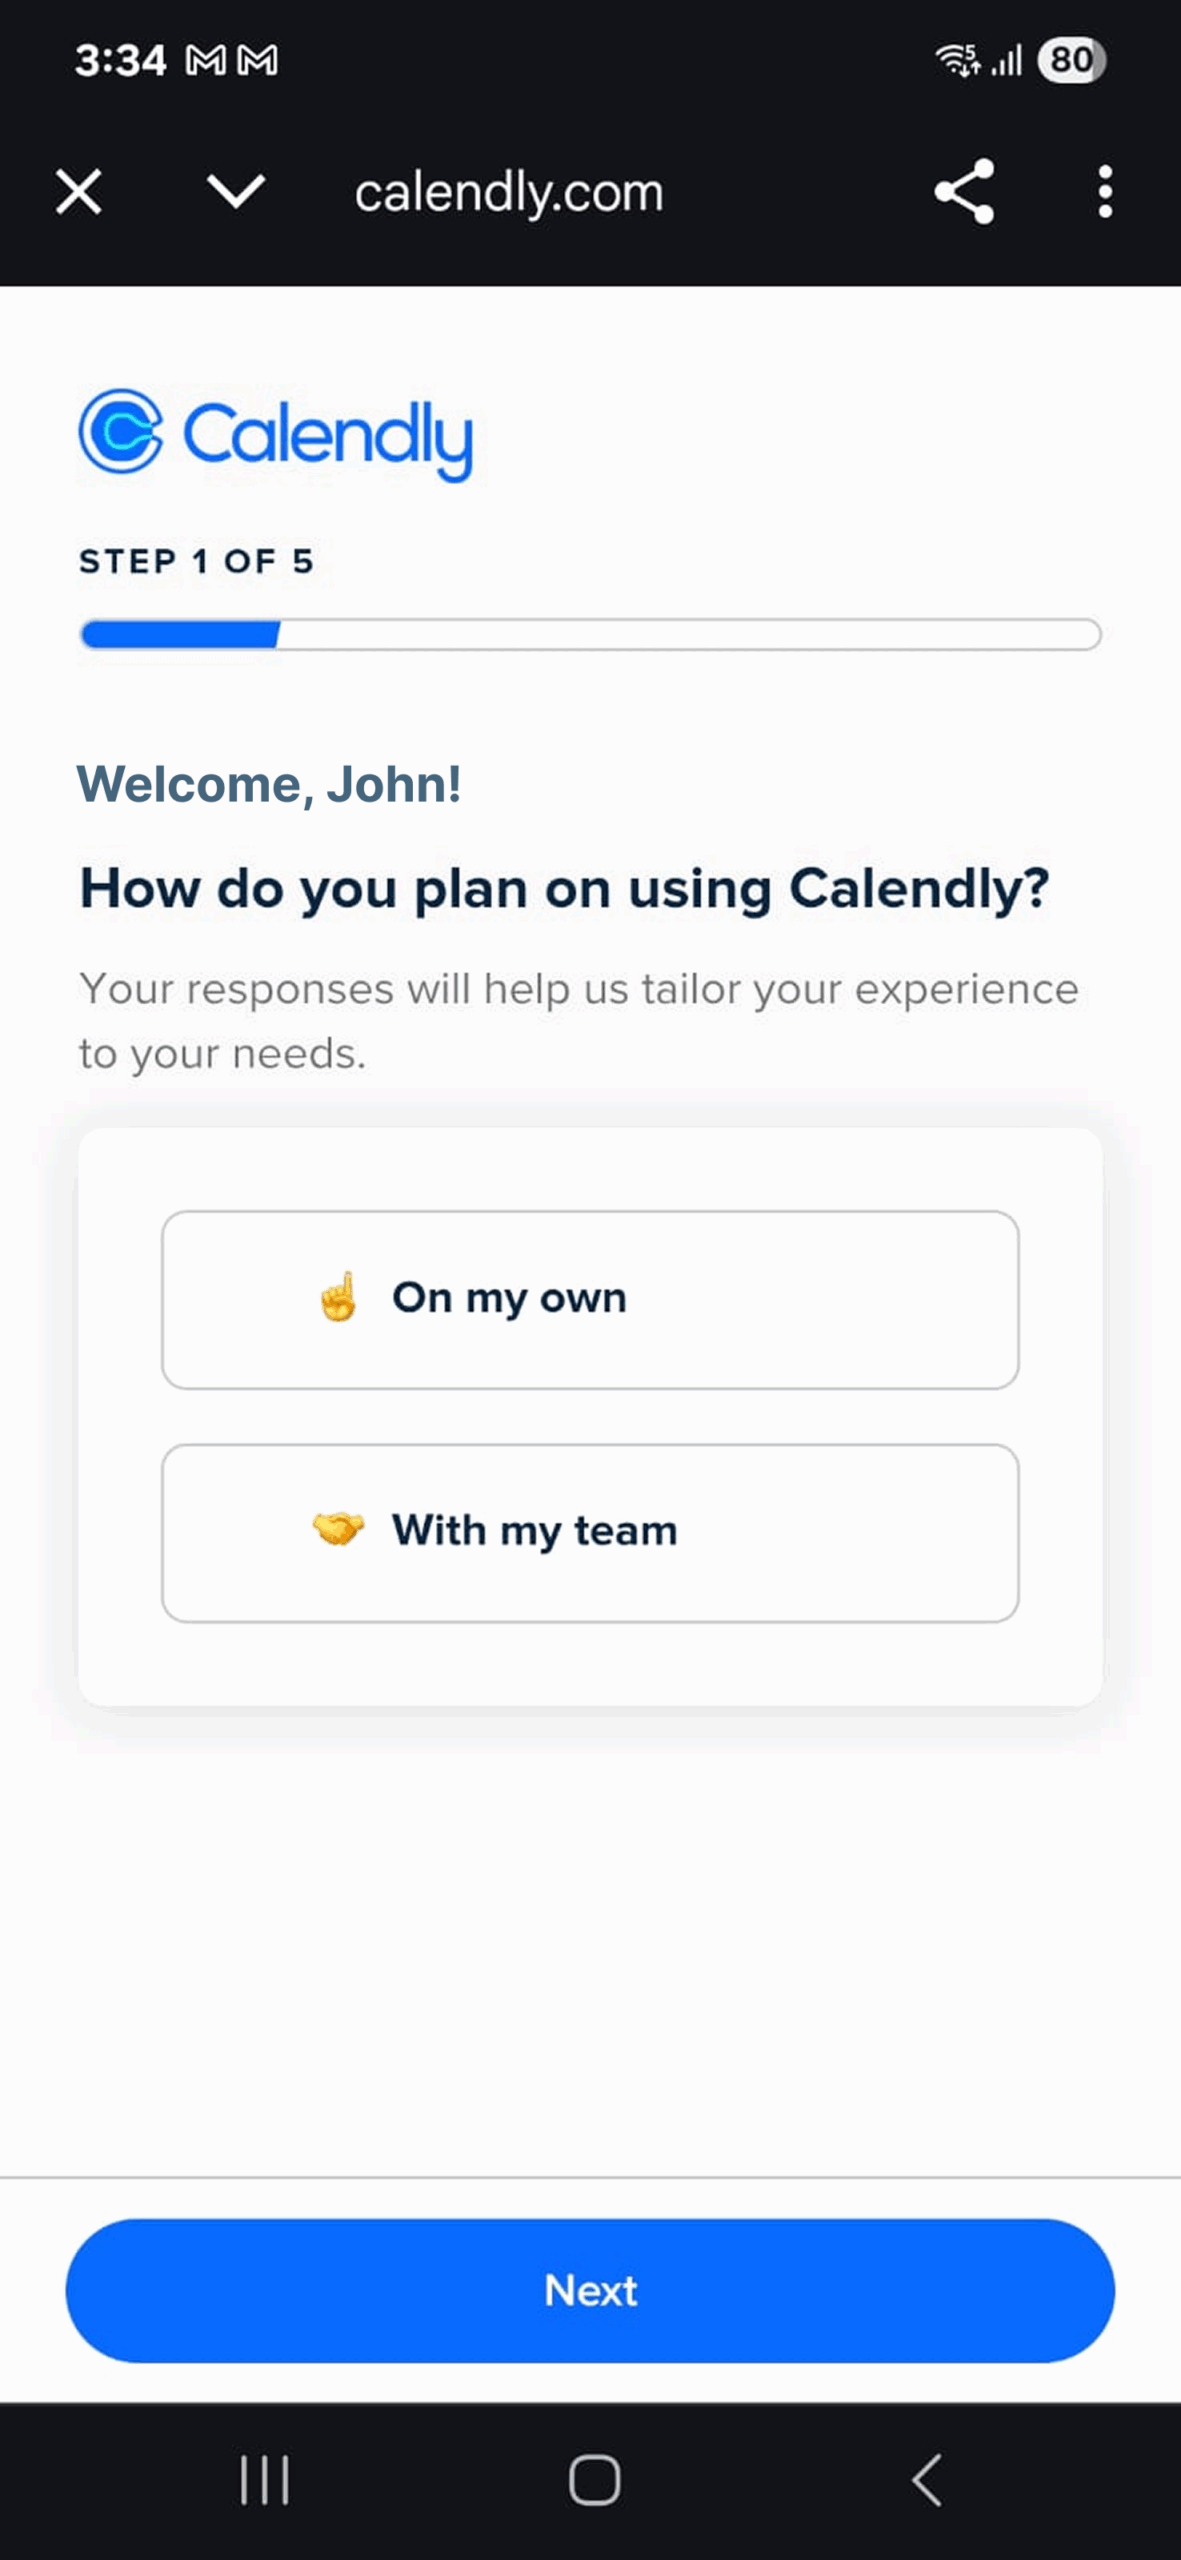Tap the pointing finger emoji icon
The height and width of the screenshot is (2560, 1181).
[338, 1297]
